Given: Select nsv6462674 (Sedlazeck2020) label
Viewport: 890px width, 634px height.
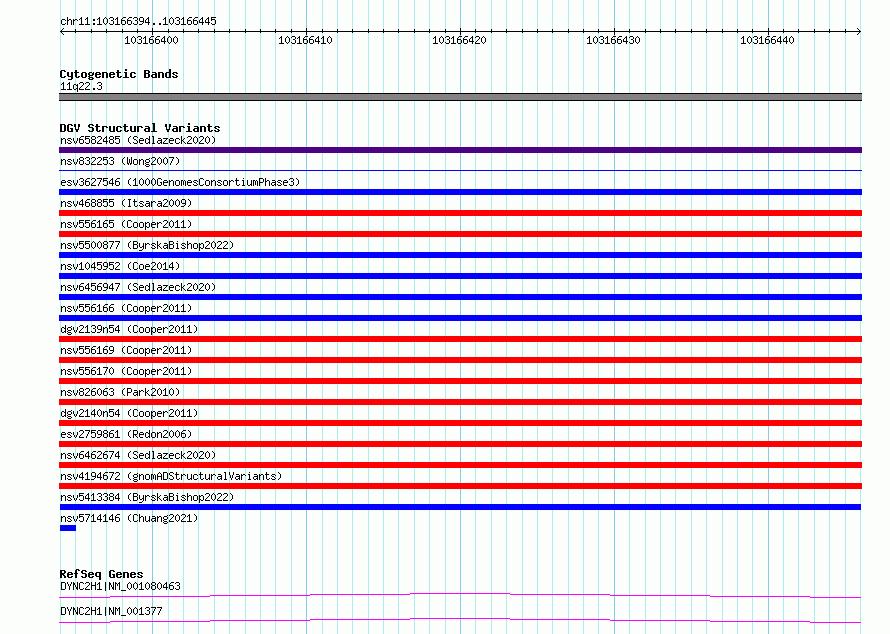Looking at the screenshot, I should click(138, 455).
